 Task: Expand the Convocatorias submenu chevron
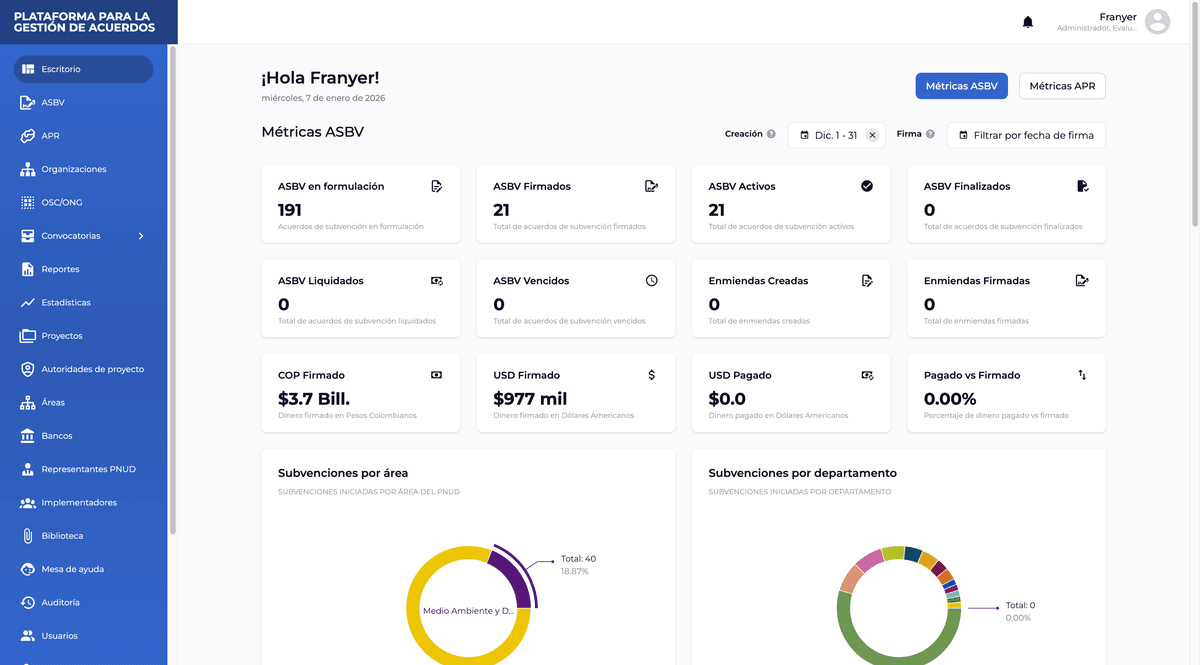coord(141,236)
